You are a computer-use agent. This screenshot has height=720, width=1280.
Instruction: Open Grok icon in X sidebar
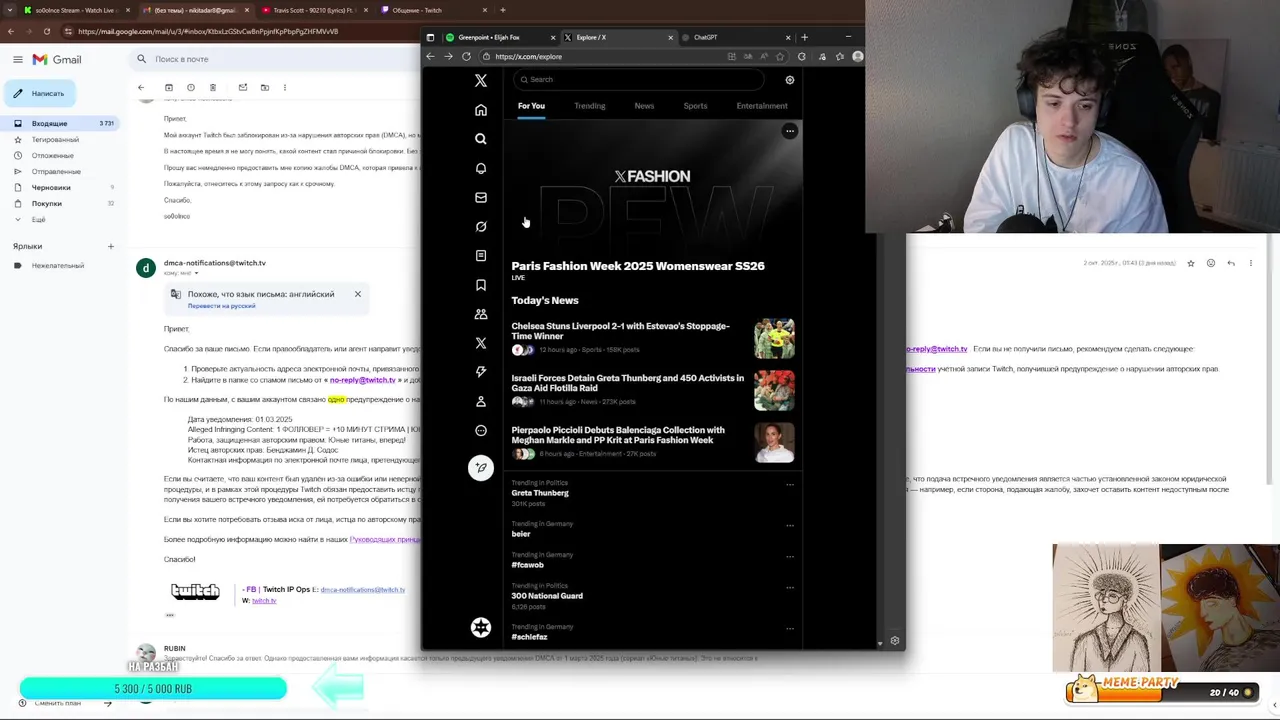pos(481,226)
